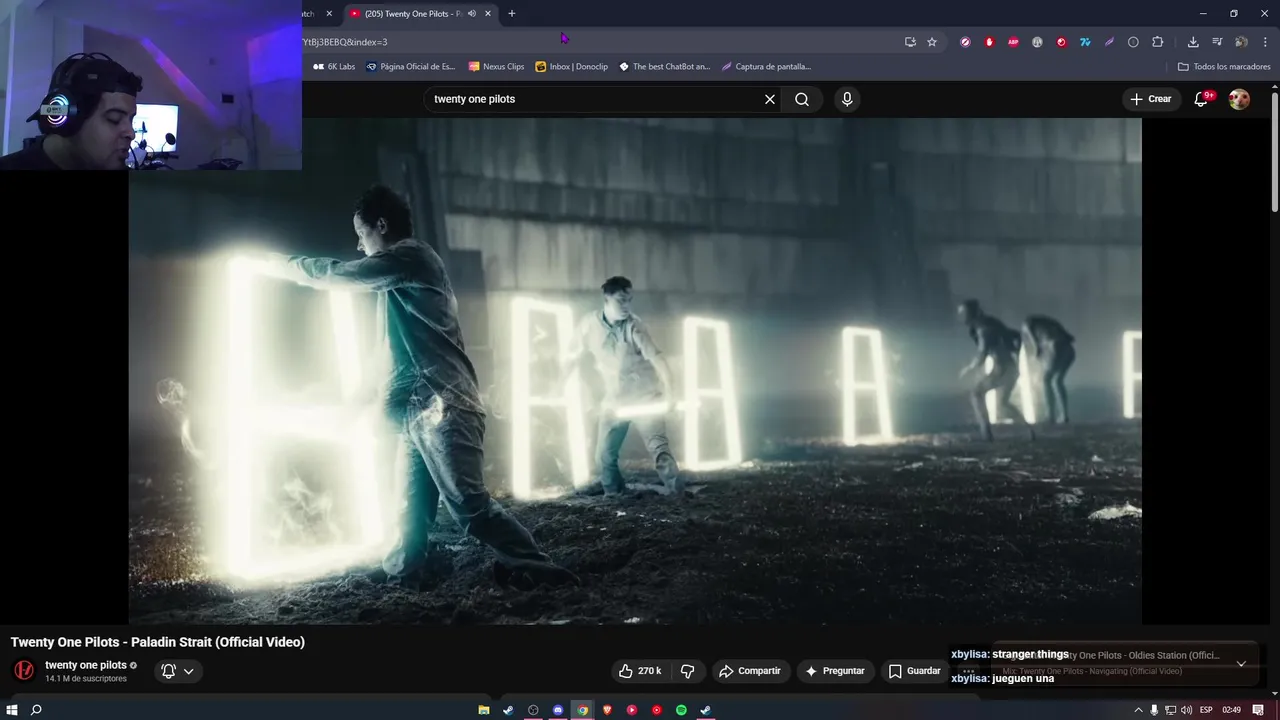The height and width of the screenshot is (720, 1280).
Task: Open the Windows action center notifications
Action: pyautogui.click(x=1258, y=710)
